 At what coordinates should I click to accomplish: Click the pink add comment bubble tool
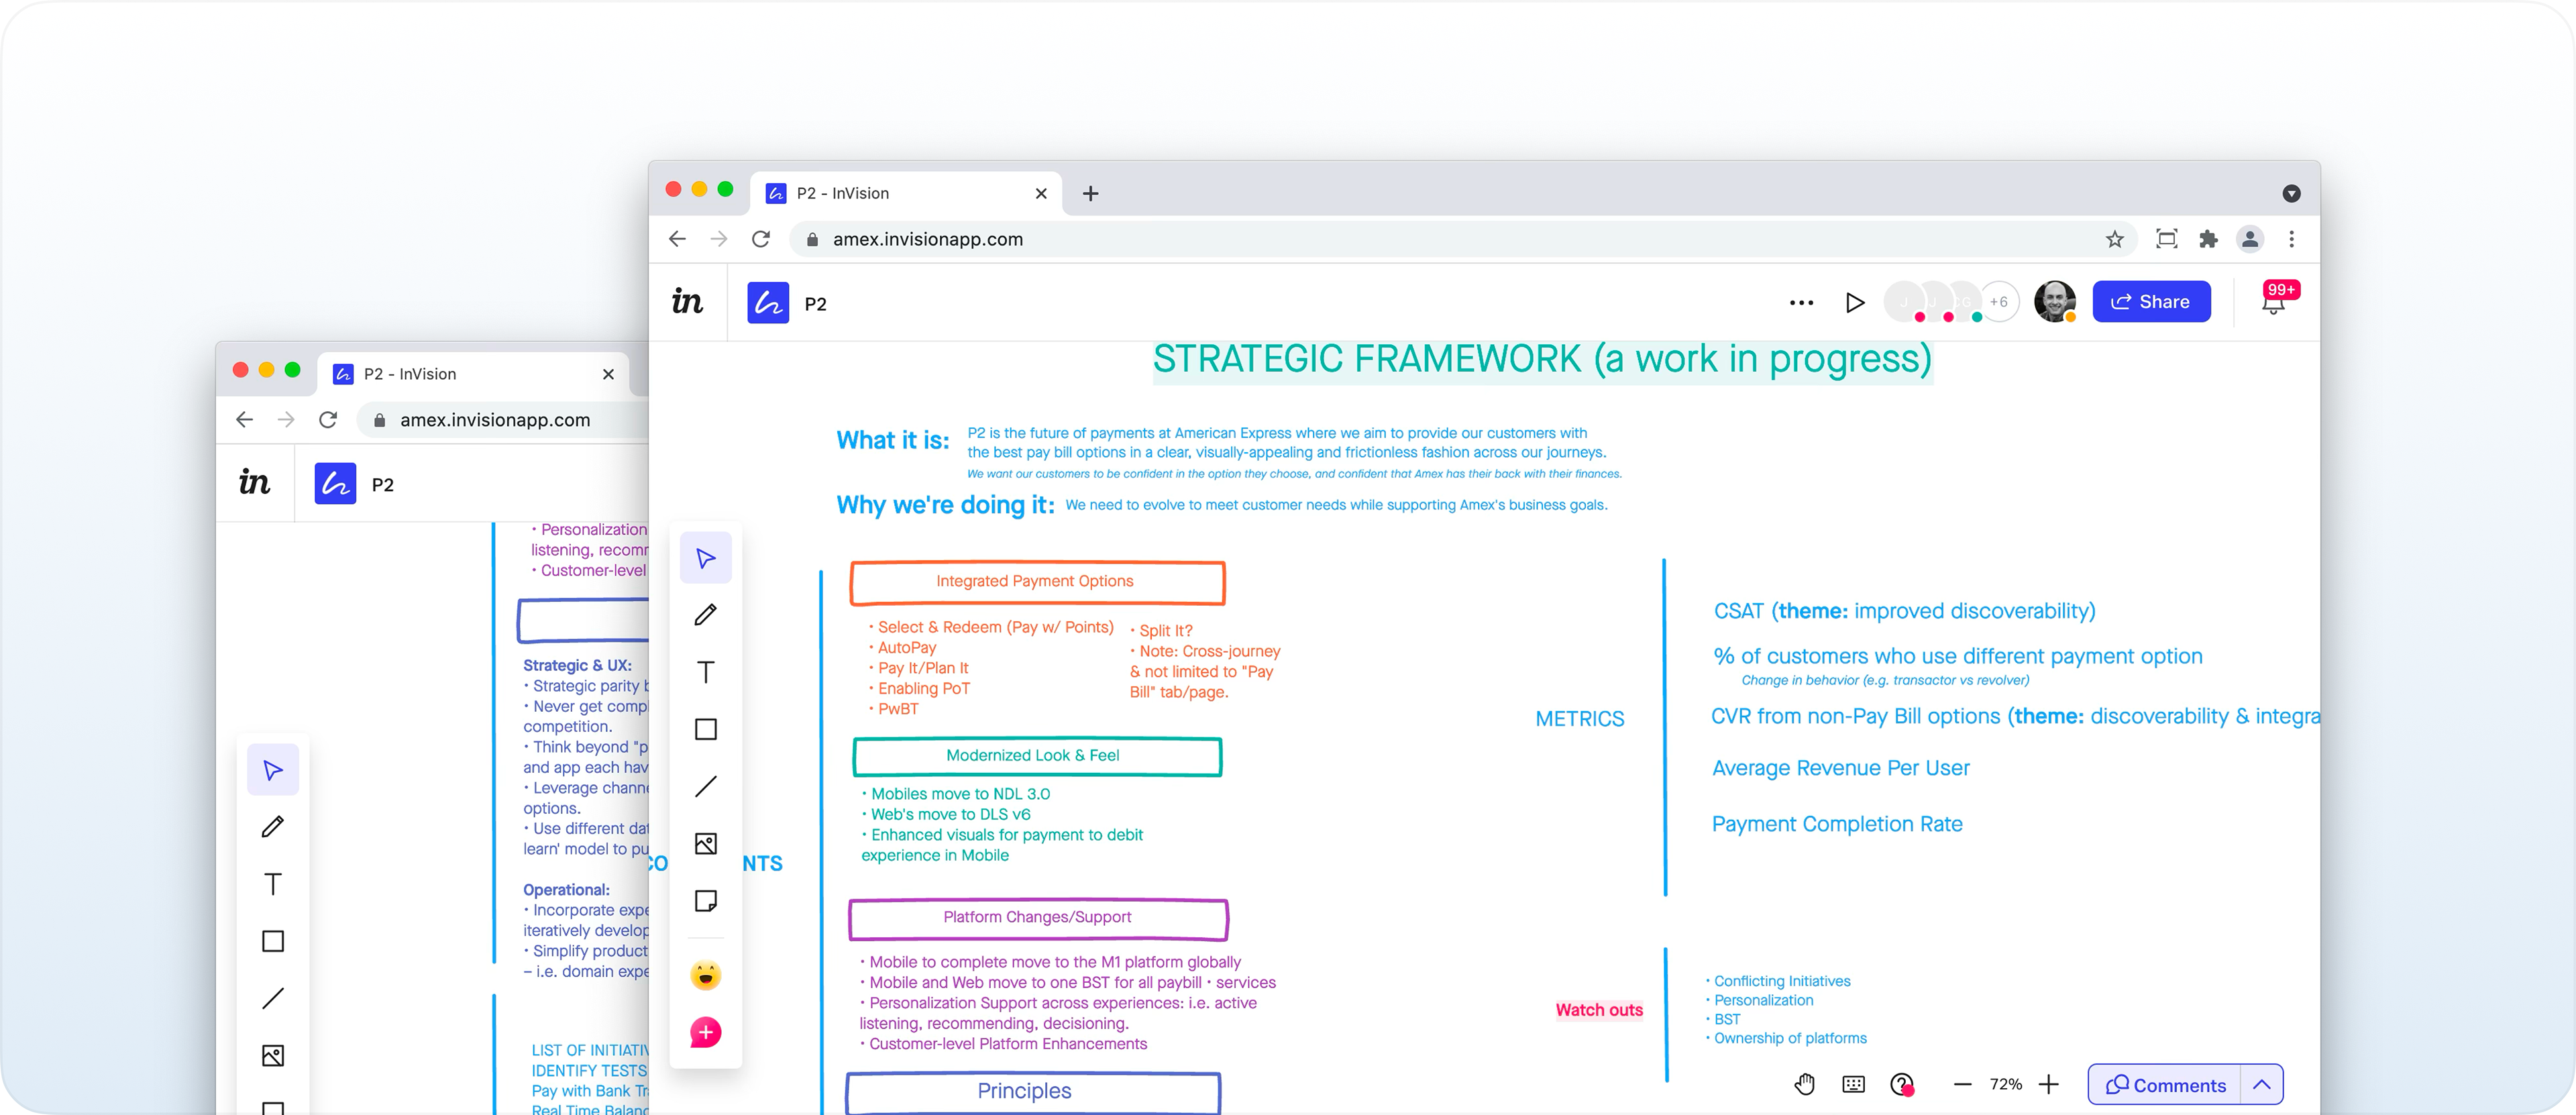point(705,1032)
